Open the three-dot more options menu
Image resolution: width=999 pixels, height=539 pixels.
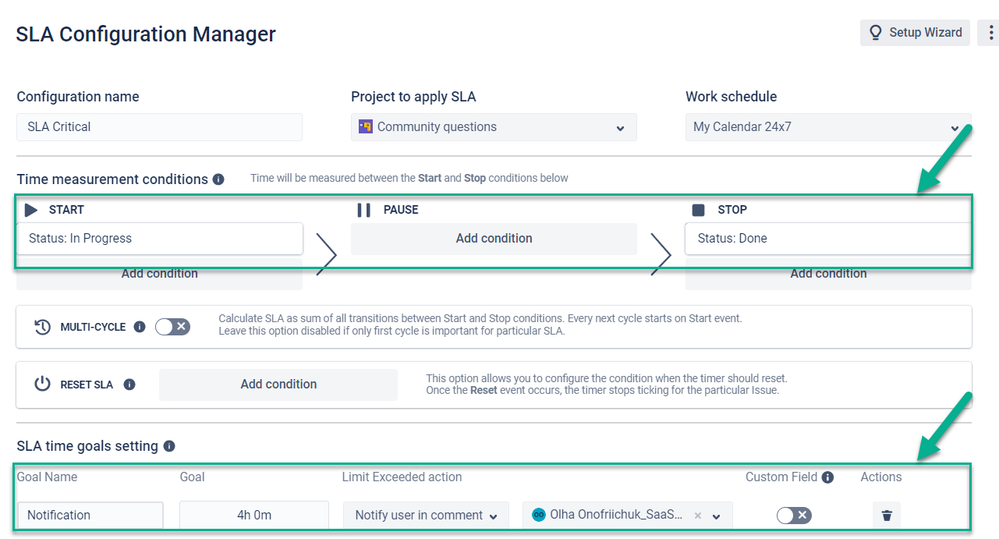coord(990,32)
